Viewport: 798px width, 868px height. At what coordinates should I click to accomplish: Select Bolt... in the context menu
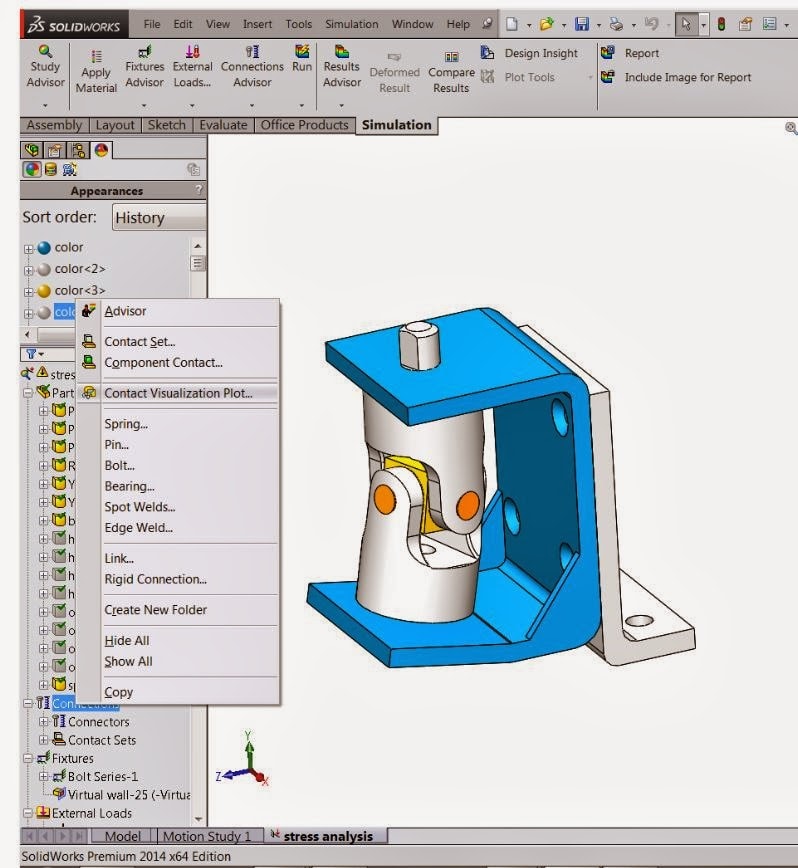click(119, 466)
